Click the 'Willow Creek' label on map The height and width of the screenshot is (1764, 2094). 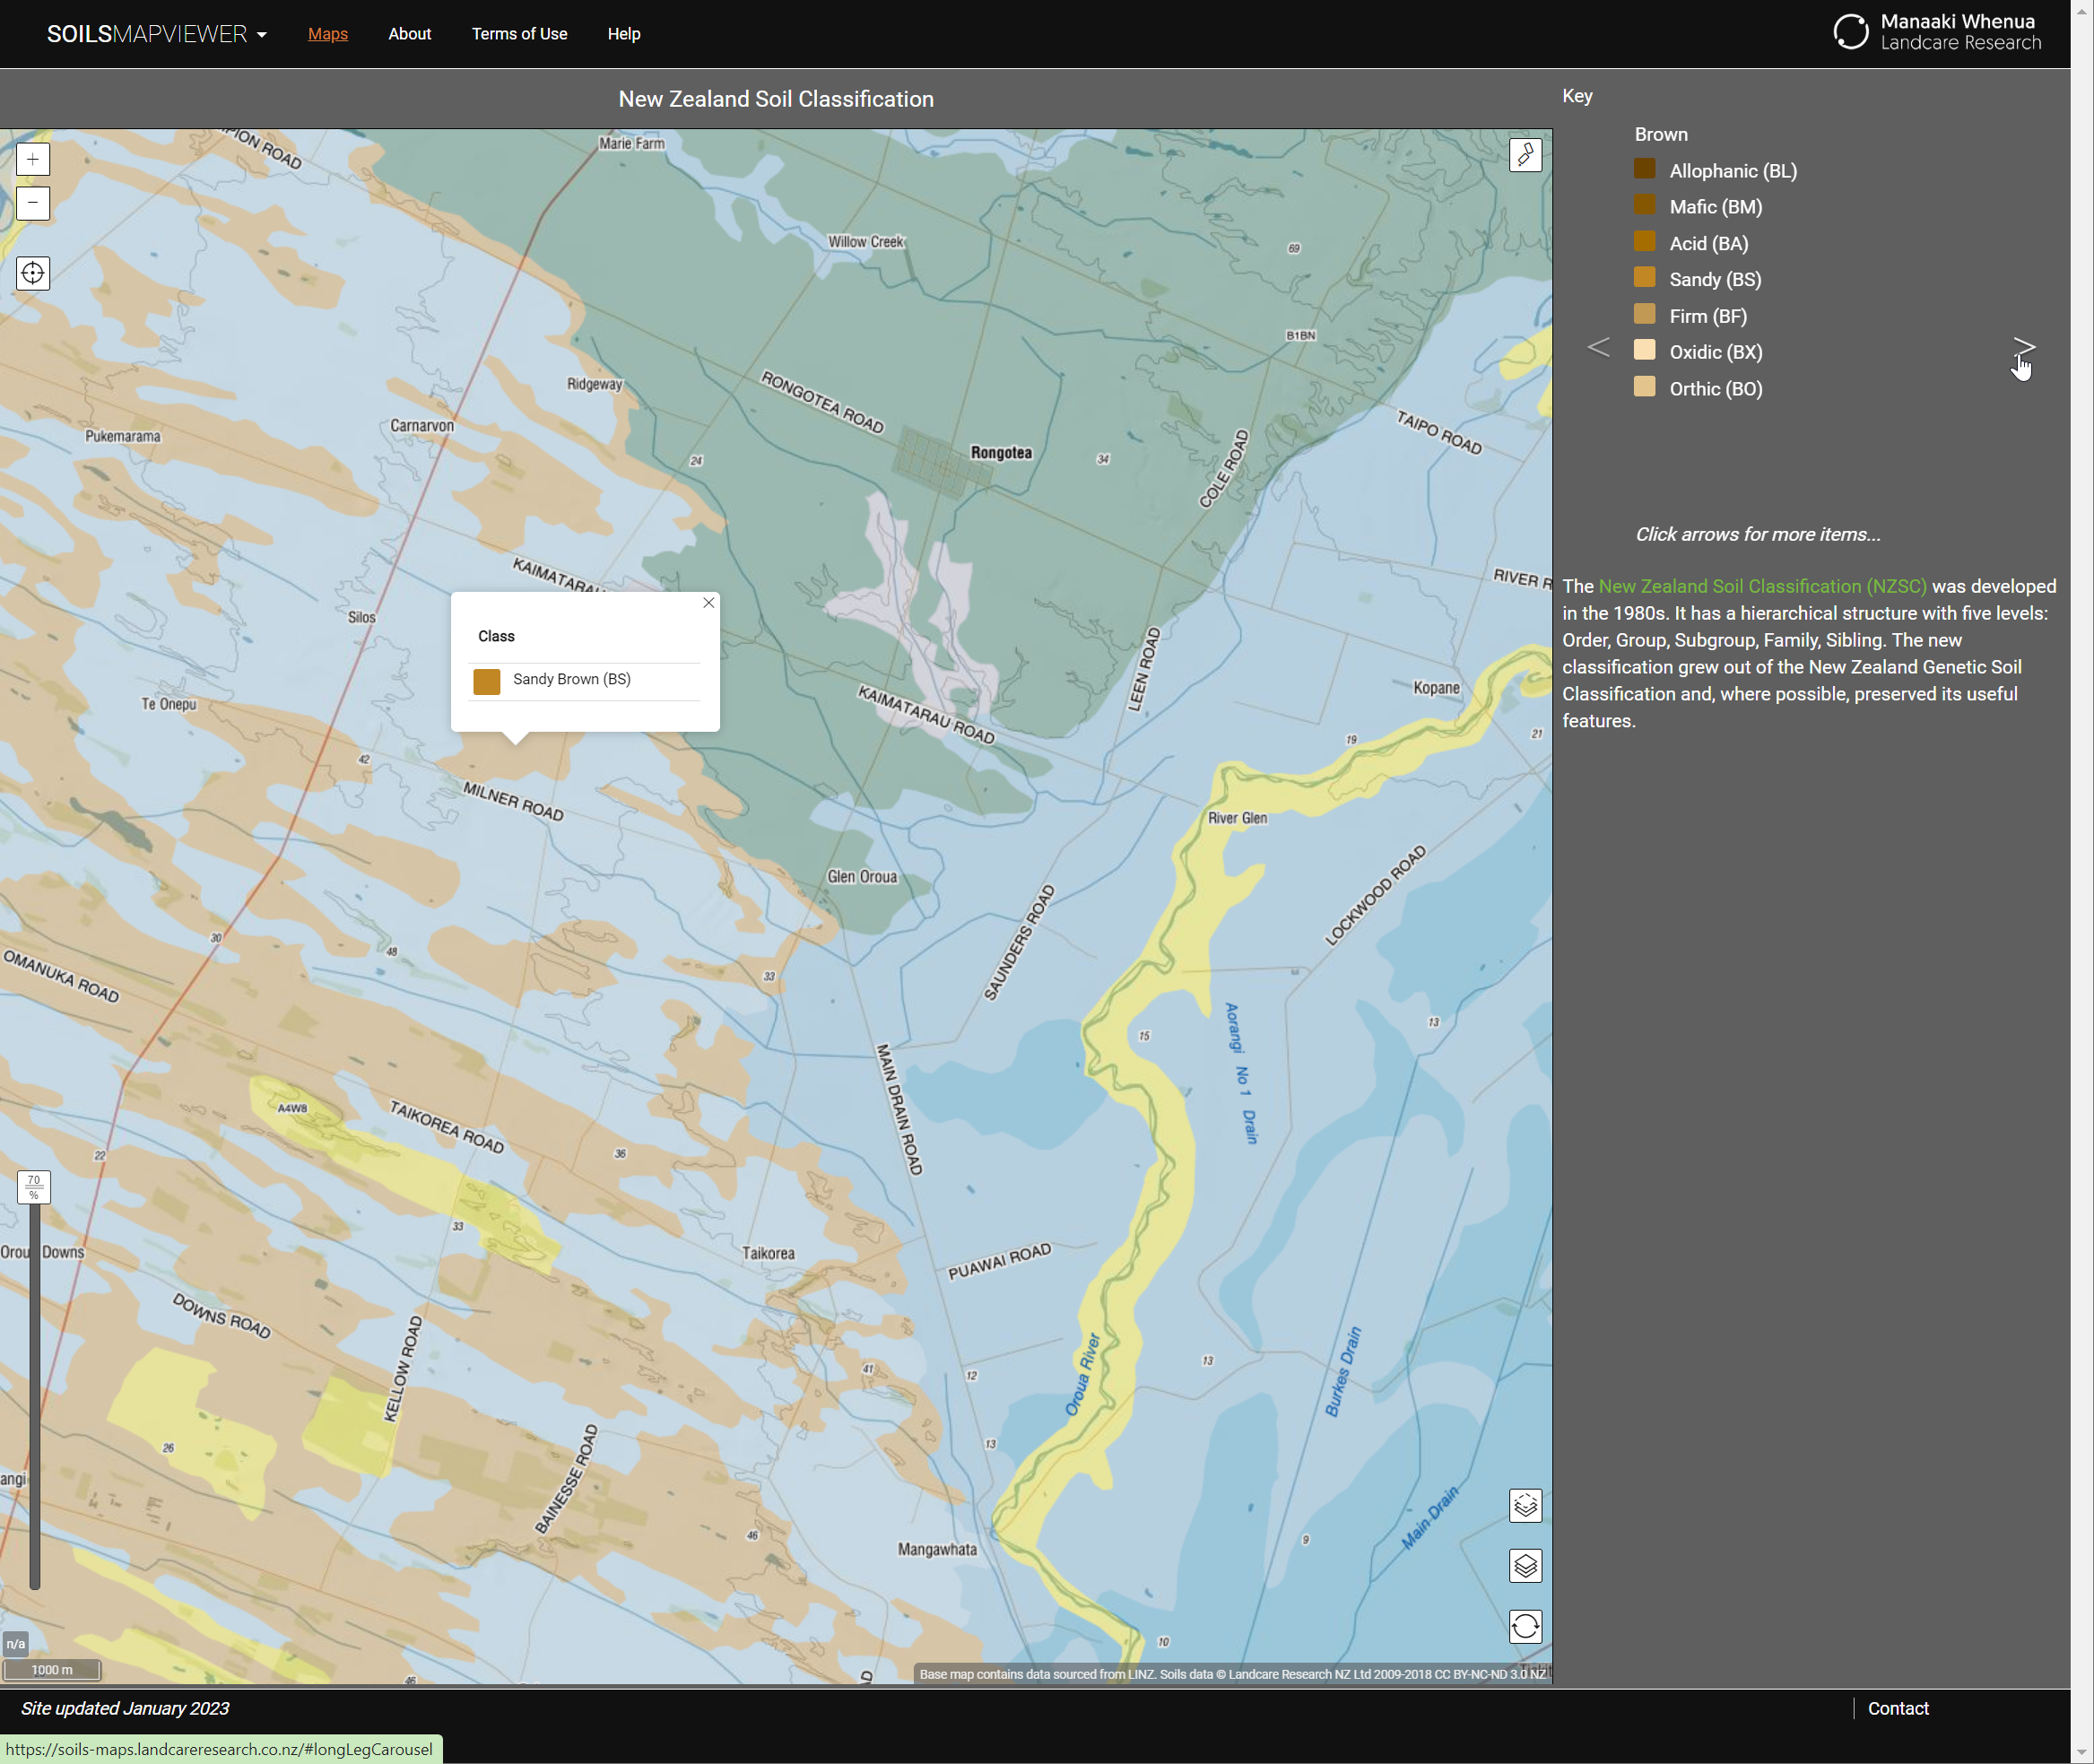pyautogui.click(x=866, y=242)
